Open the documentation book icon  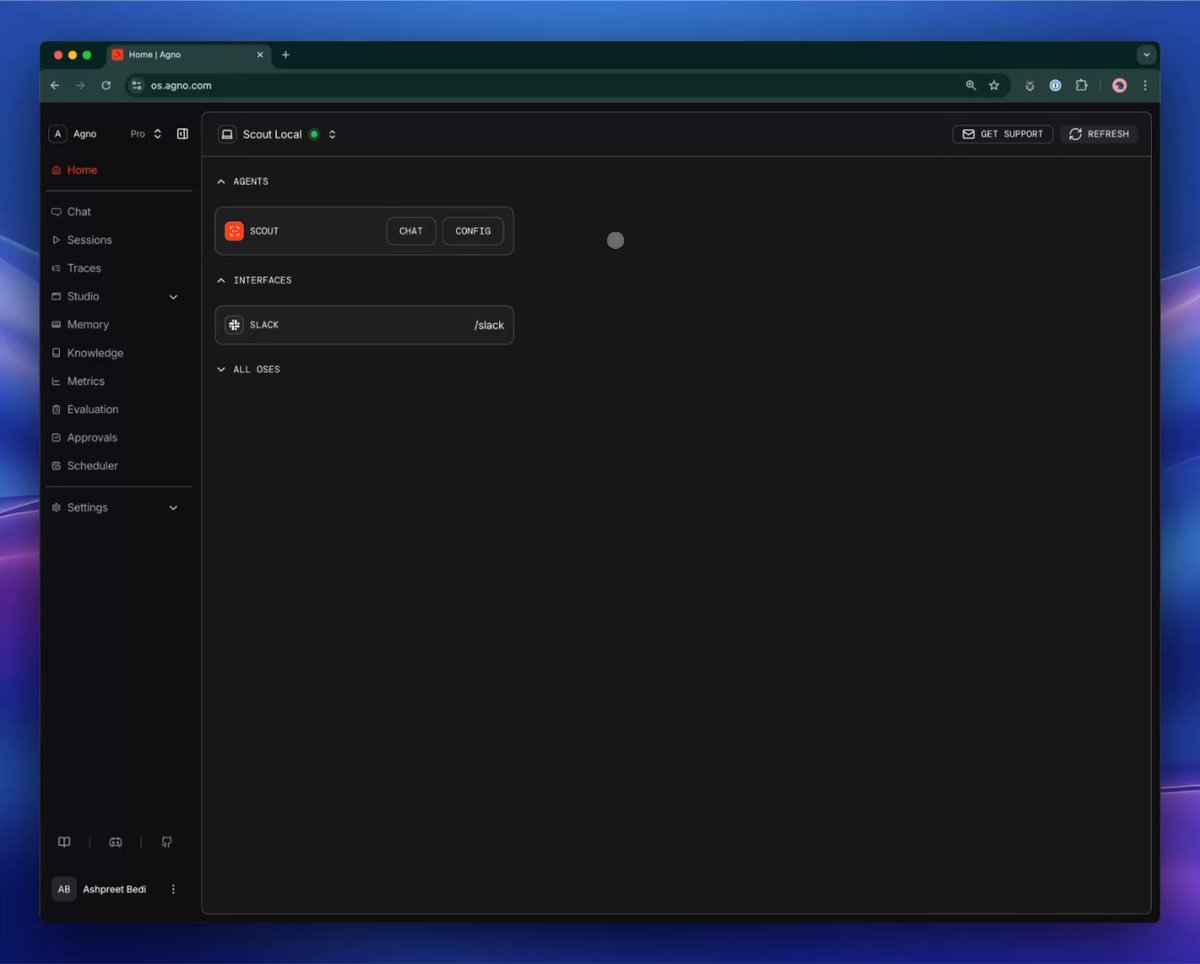click(x=64, y=842)
